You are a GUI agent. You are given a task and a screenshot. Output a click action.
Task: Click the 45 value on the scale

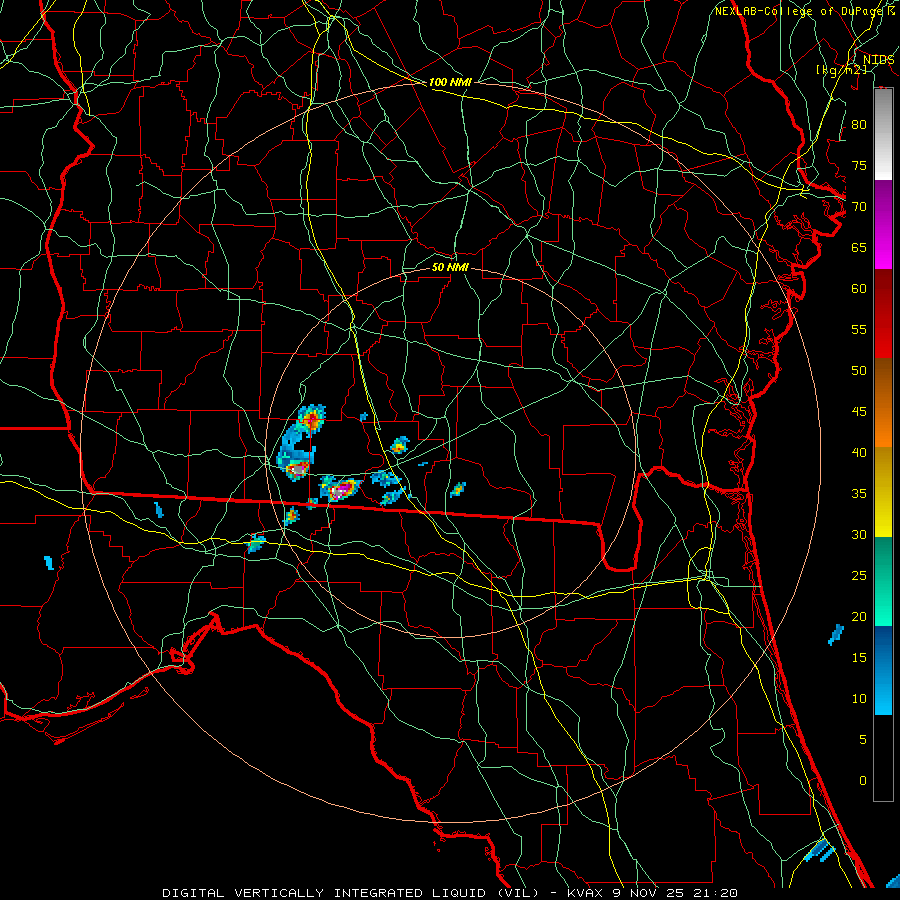point(859,412)
